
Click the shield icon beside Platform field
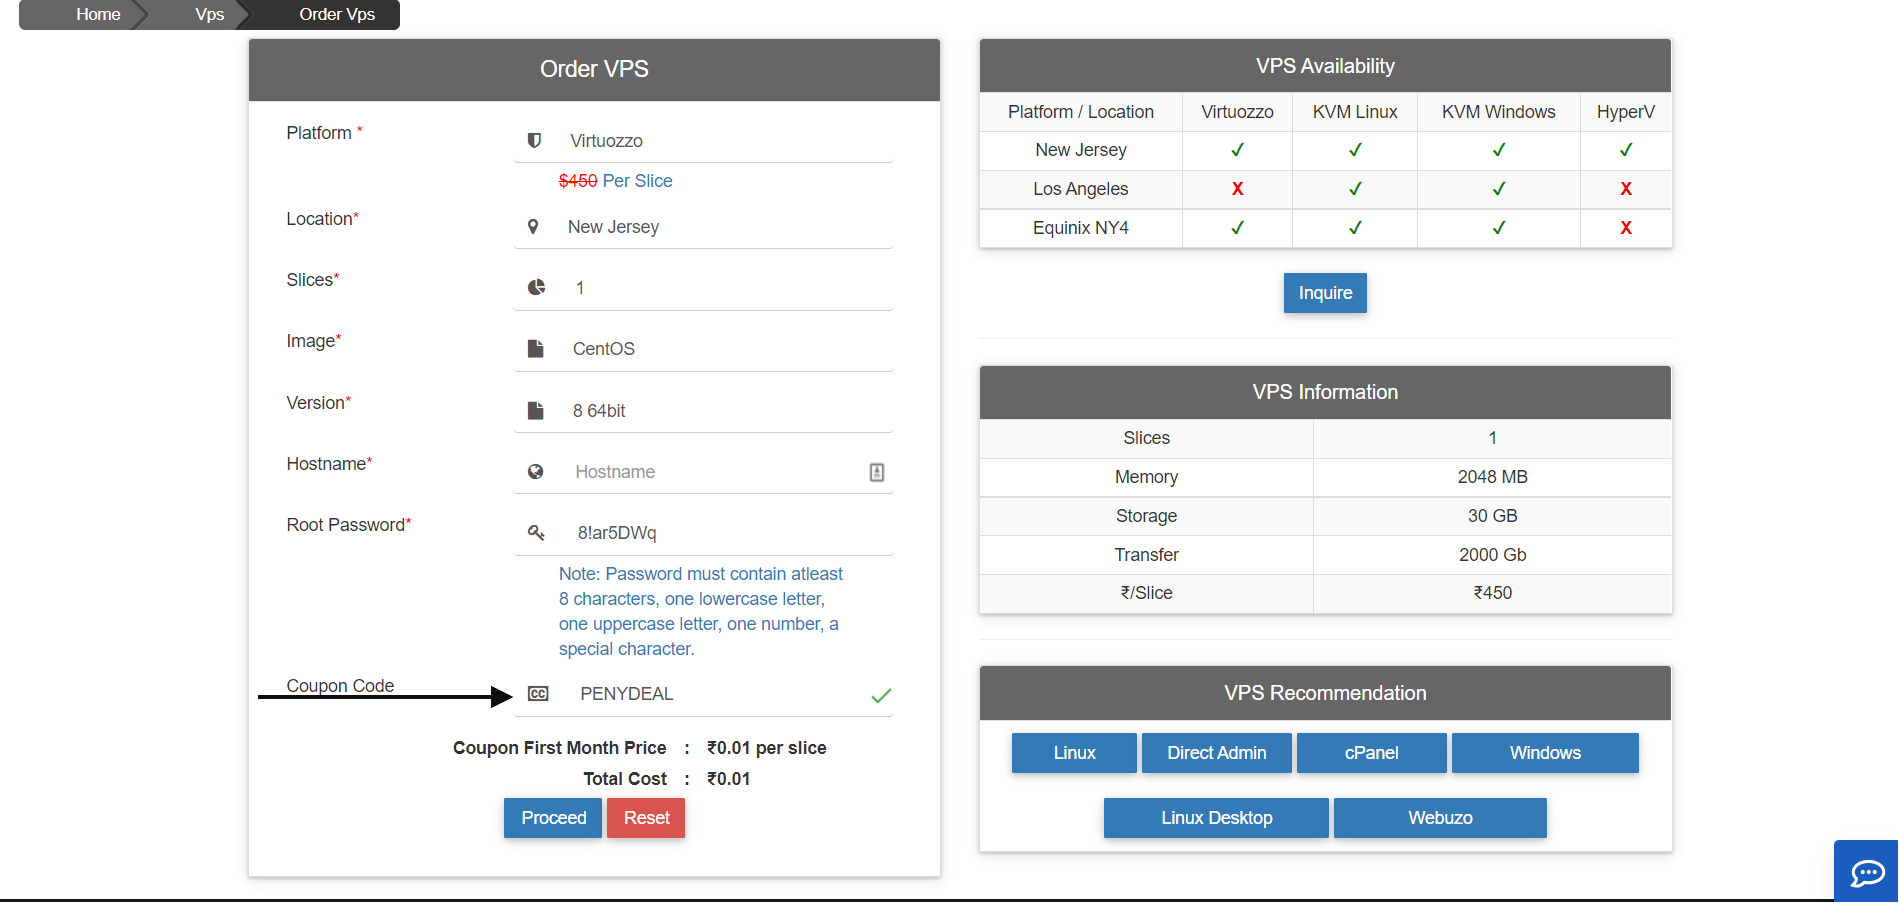[534, 141]
